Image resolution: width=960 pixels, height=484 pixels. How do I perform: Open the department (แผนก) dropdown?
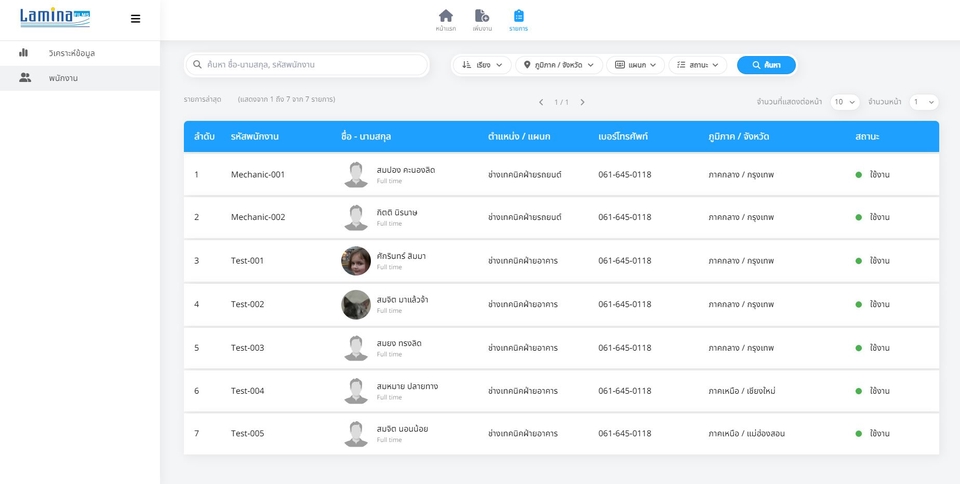pos(636,64)
